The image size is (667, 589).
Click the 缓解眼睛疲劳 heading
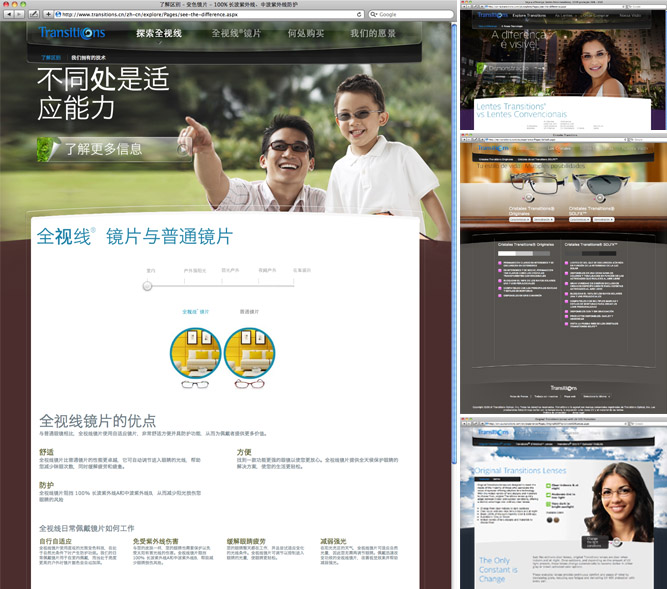[x=246, y=541]
